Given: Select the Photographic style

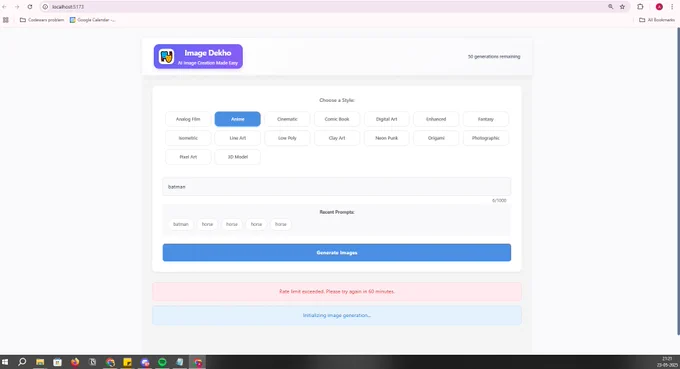Looking at the screenshot, I should click(x=486, y=138).
